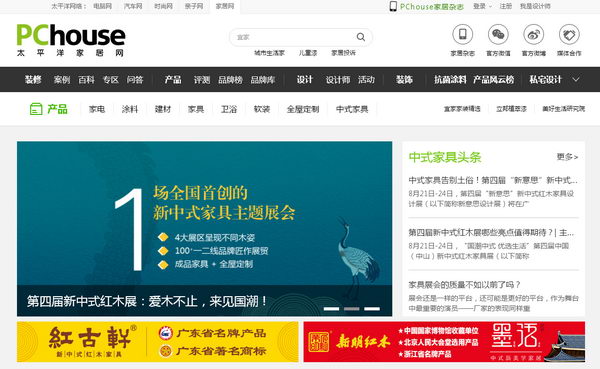The width and height of the screenshot is (600, 369).
Task: Open the 媒体合作 handshake icon
Action: tap(569, 34)
